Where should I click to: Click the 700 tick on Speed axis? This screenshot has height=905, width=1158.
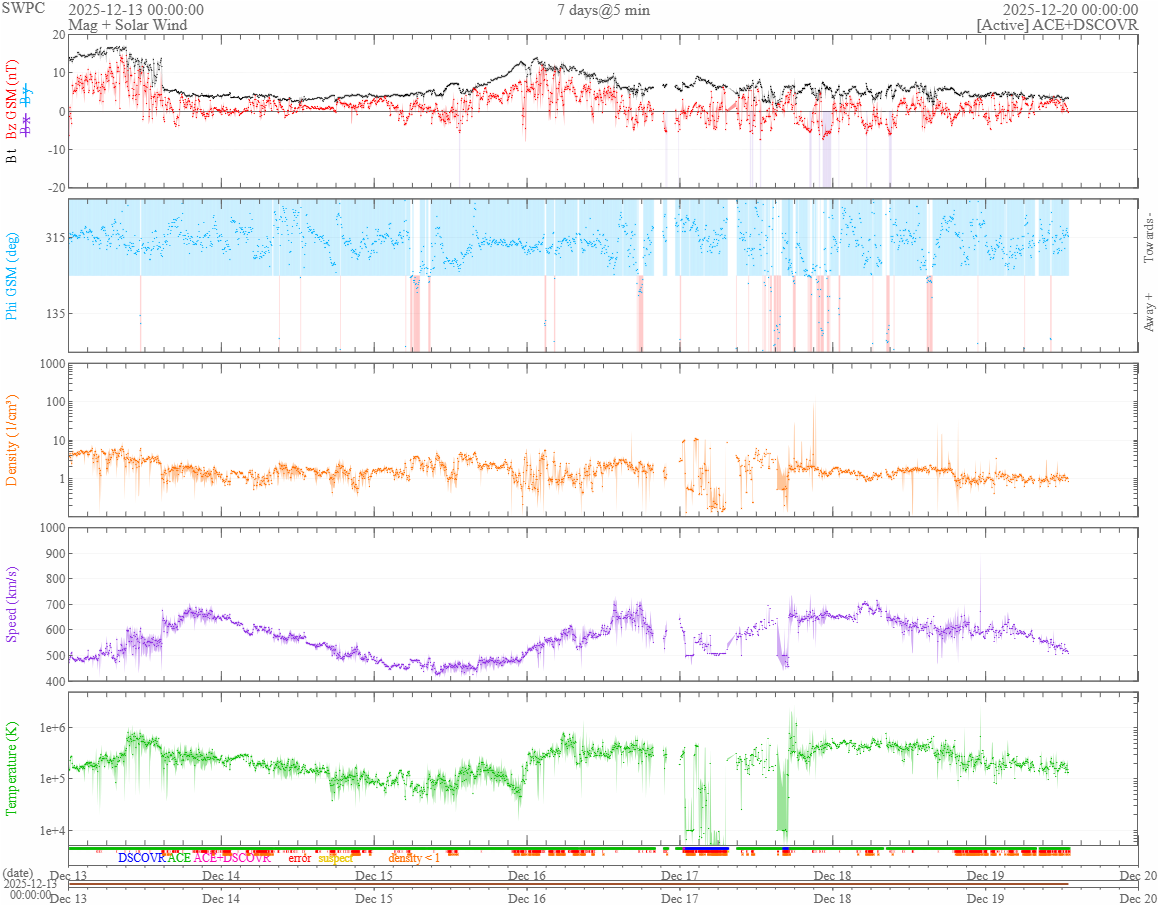pyautogui.click(x=55, y=605)
